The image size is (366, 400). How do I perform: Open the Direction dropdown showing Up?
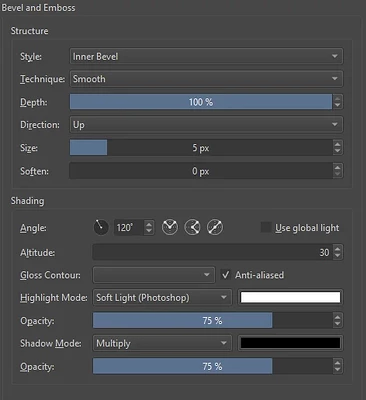pos(206,125)
